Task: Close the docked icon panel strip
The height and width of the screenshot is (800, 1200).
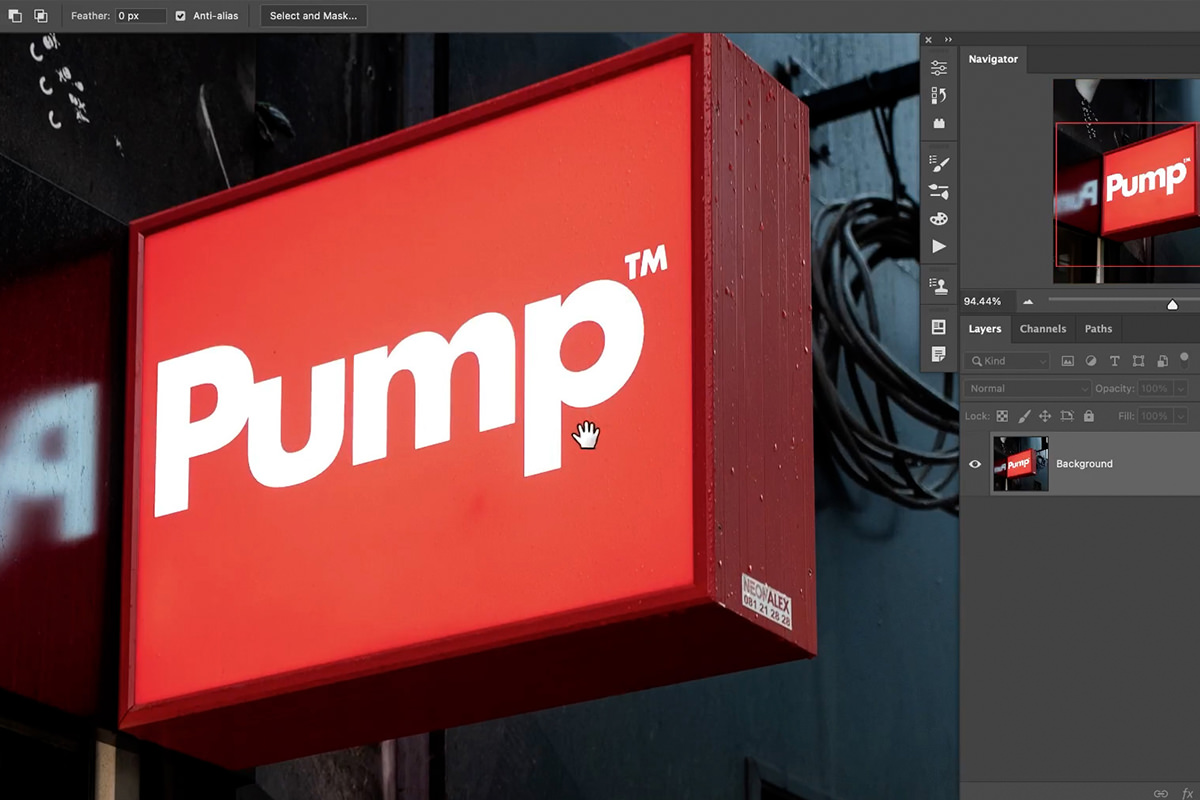Action: [928, 40]
